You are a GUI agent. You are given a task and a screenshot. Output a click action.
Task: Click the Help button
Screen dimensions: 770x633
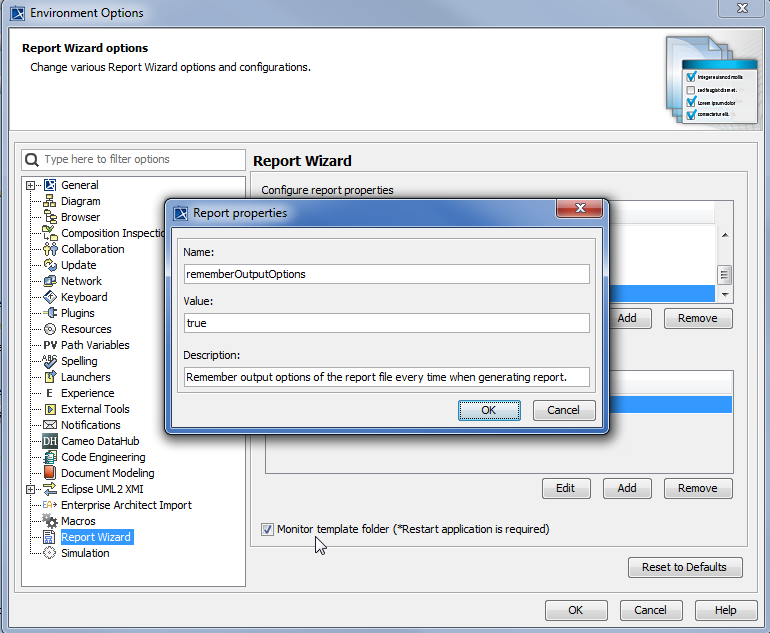(726, 610)
